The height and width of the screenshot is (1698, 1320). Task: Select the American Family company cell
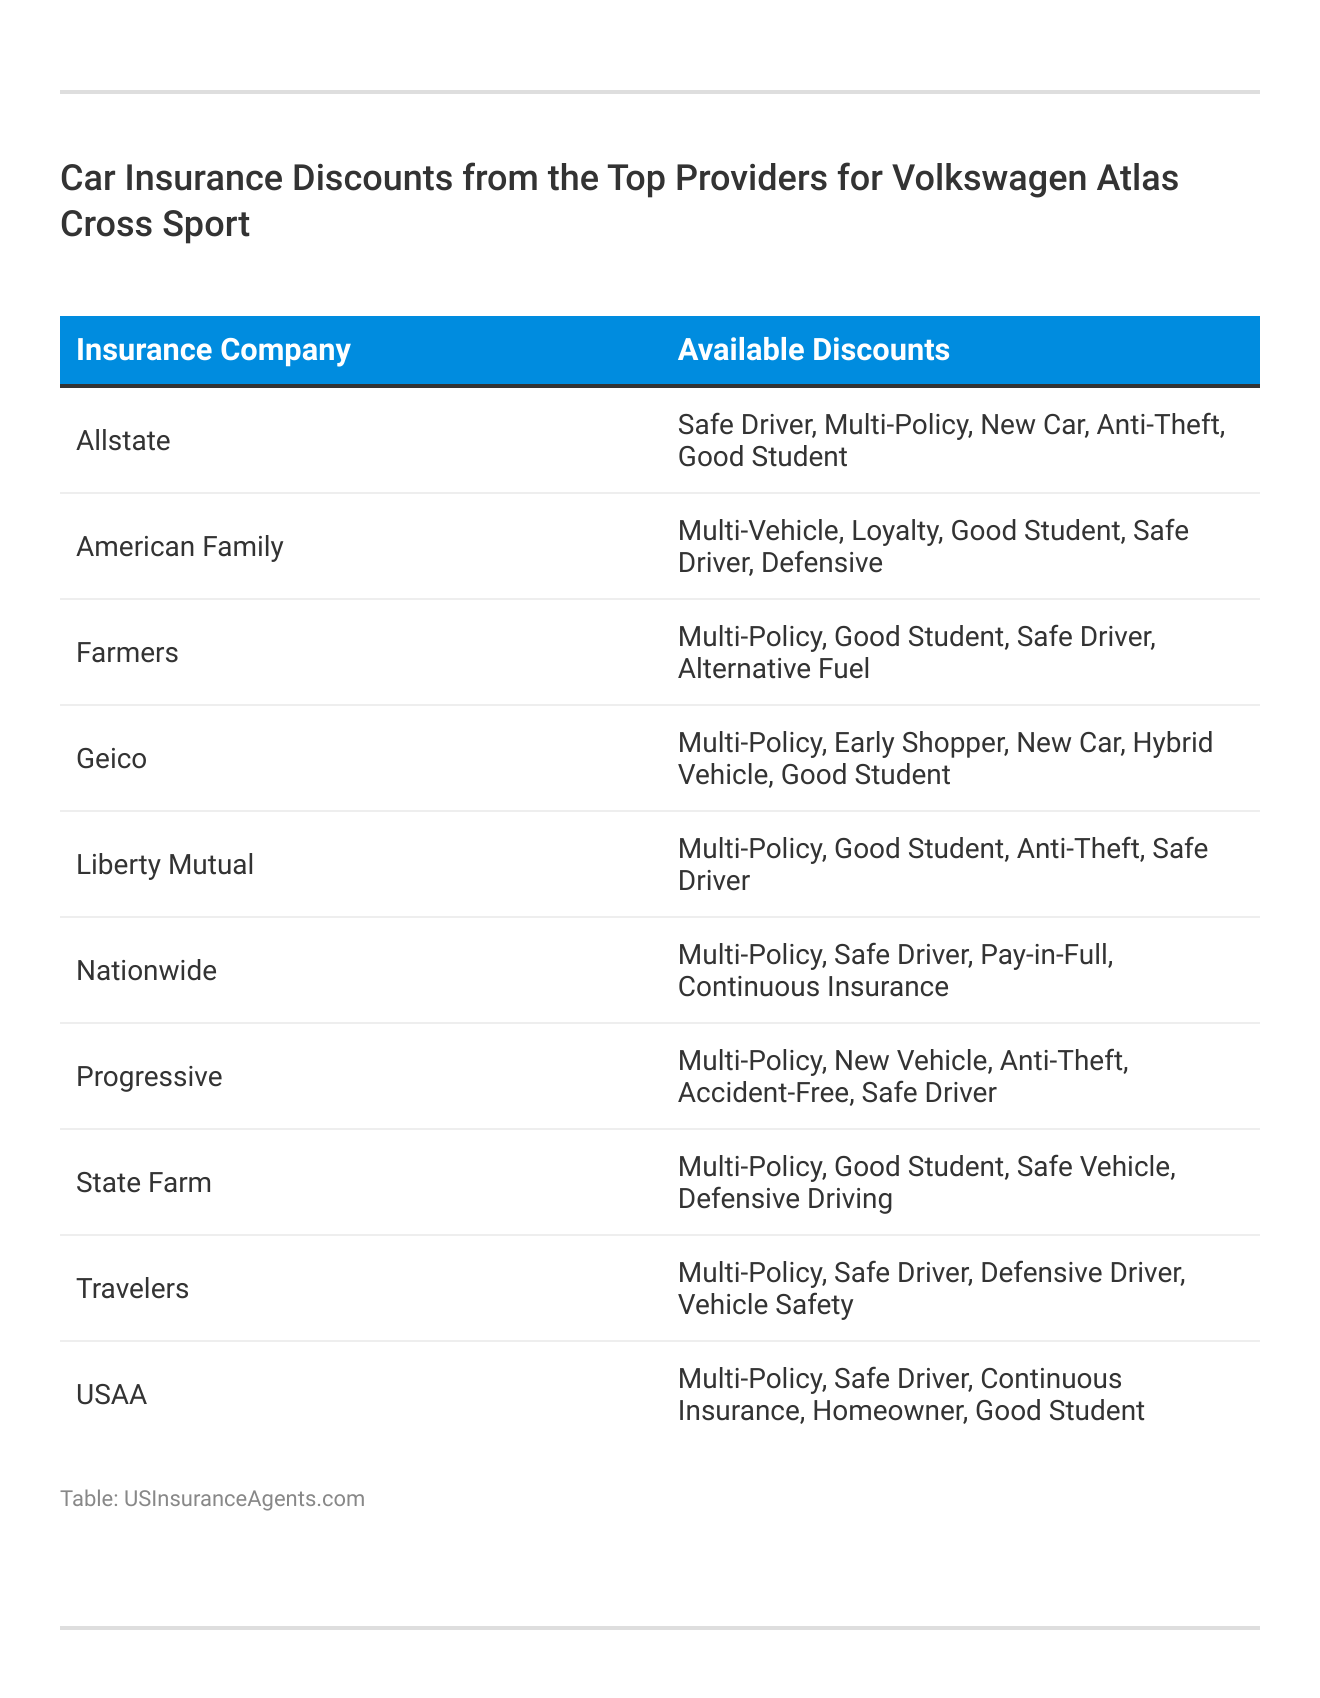180,547
